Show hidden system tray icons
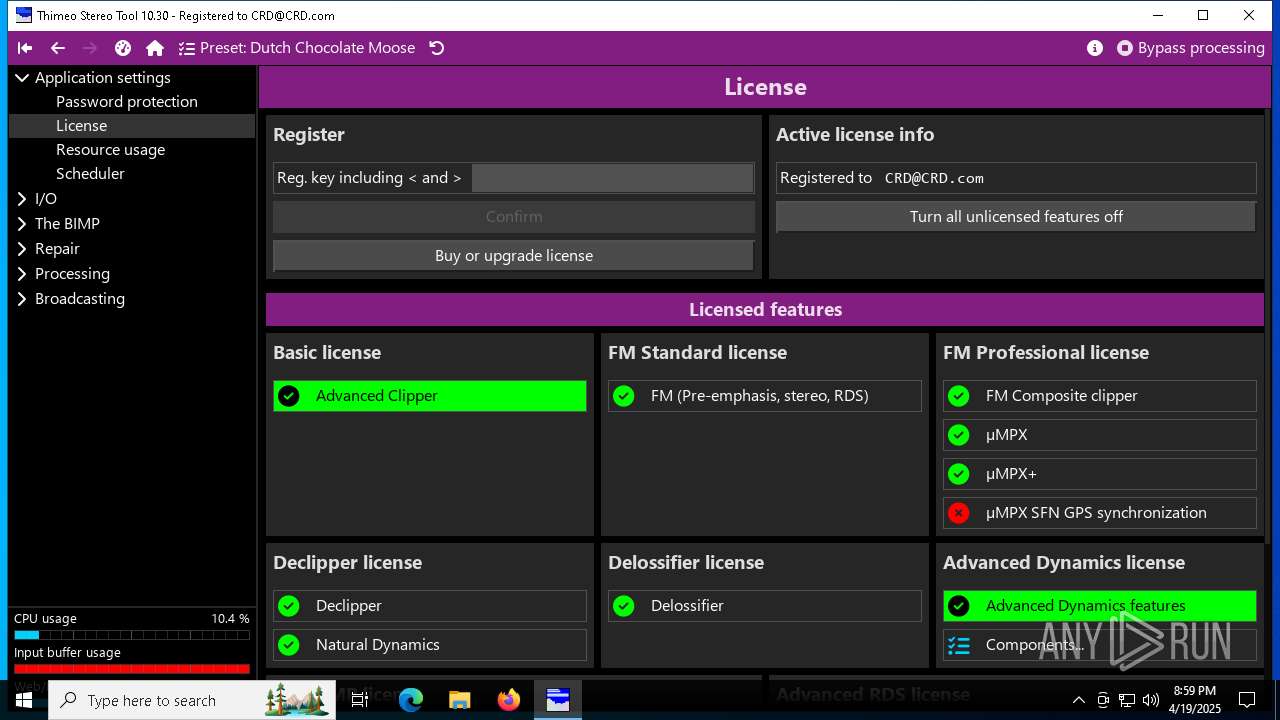This screenshot has width=1280, height=720. (1078, 700)
